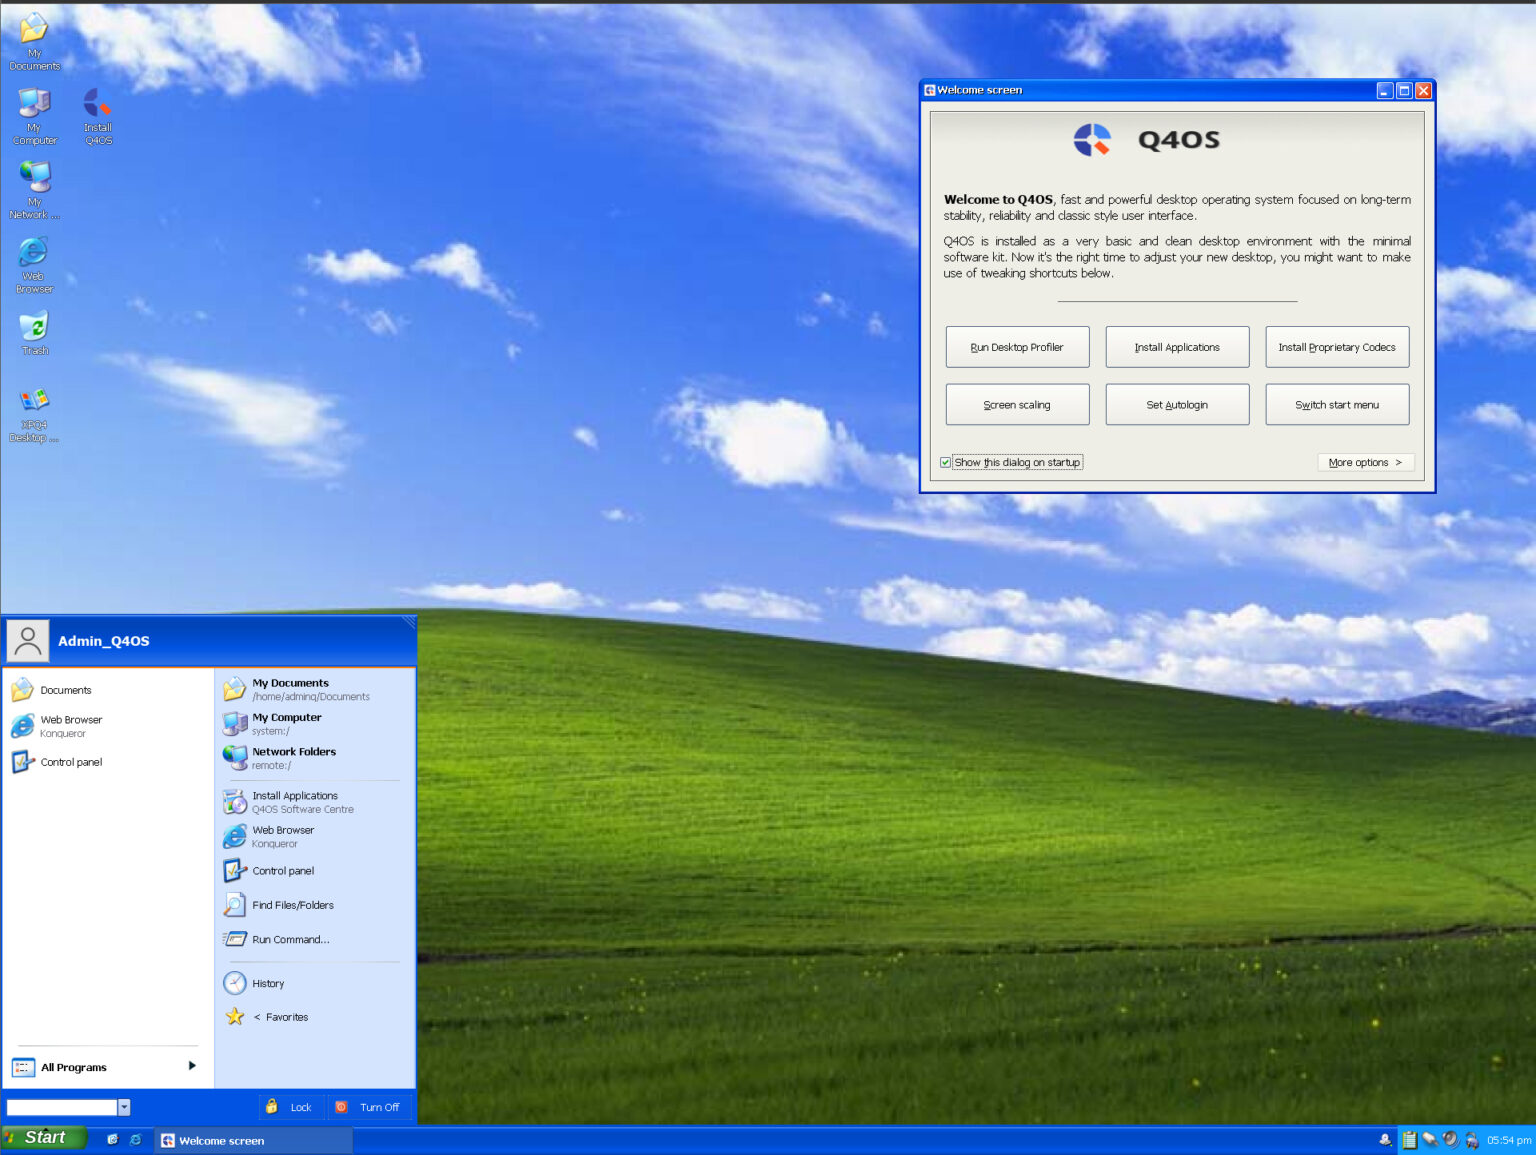Click the Screen scaling button
Image resolution: width=1536 pixels, height=1155 pixels.
[x=1017, y=404]
